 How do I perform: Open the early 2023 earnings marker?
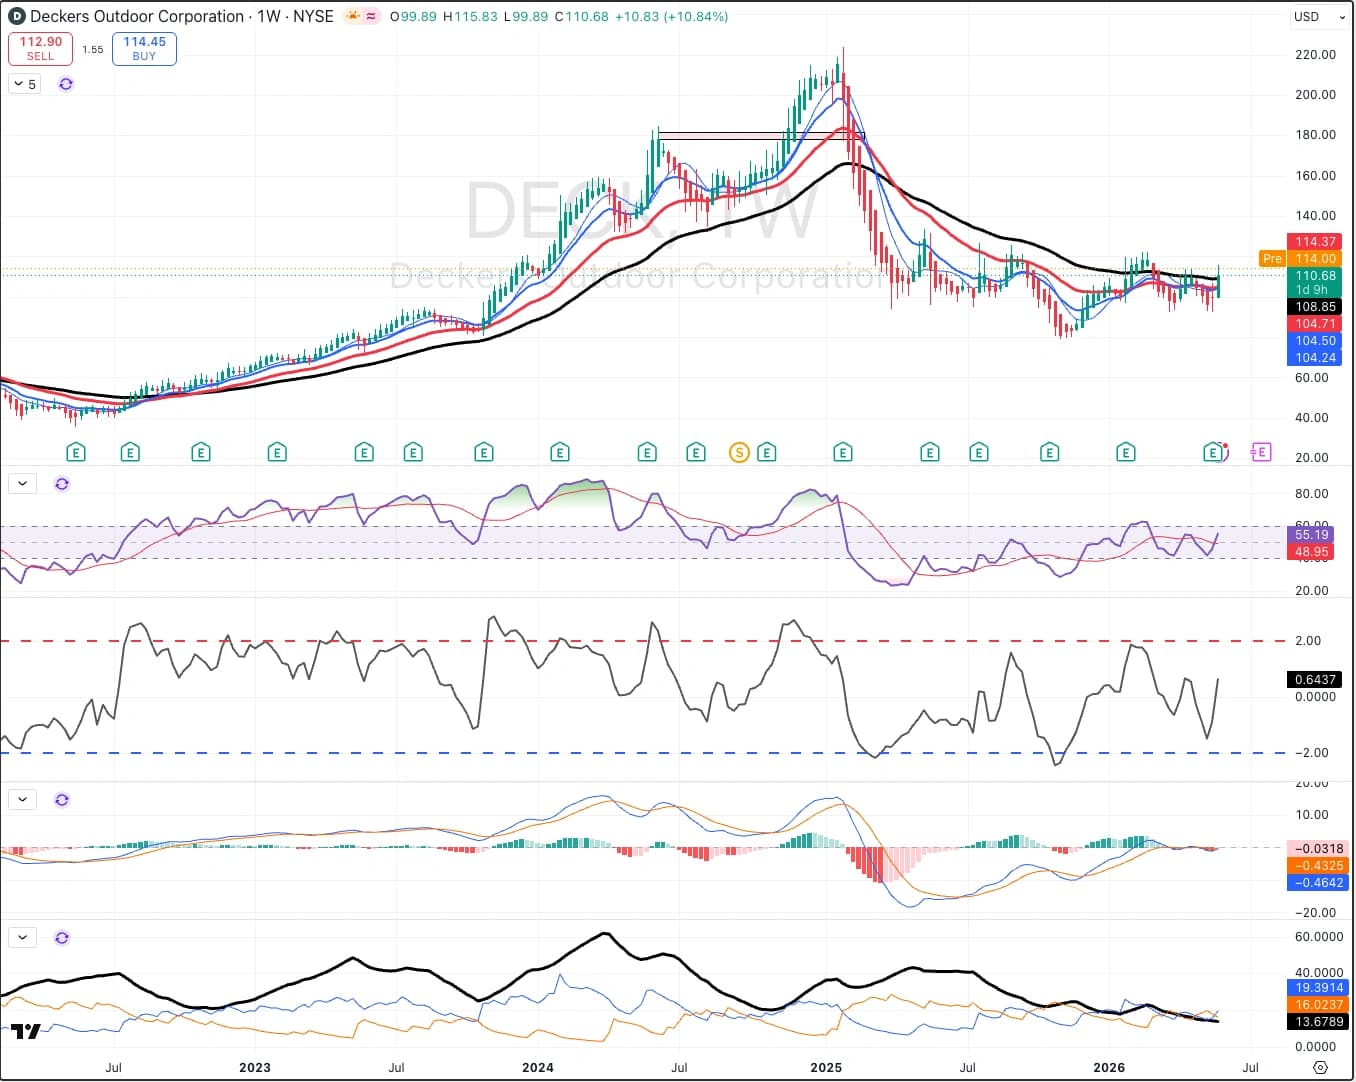coord(277,453)
